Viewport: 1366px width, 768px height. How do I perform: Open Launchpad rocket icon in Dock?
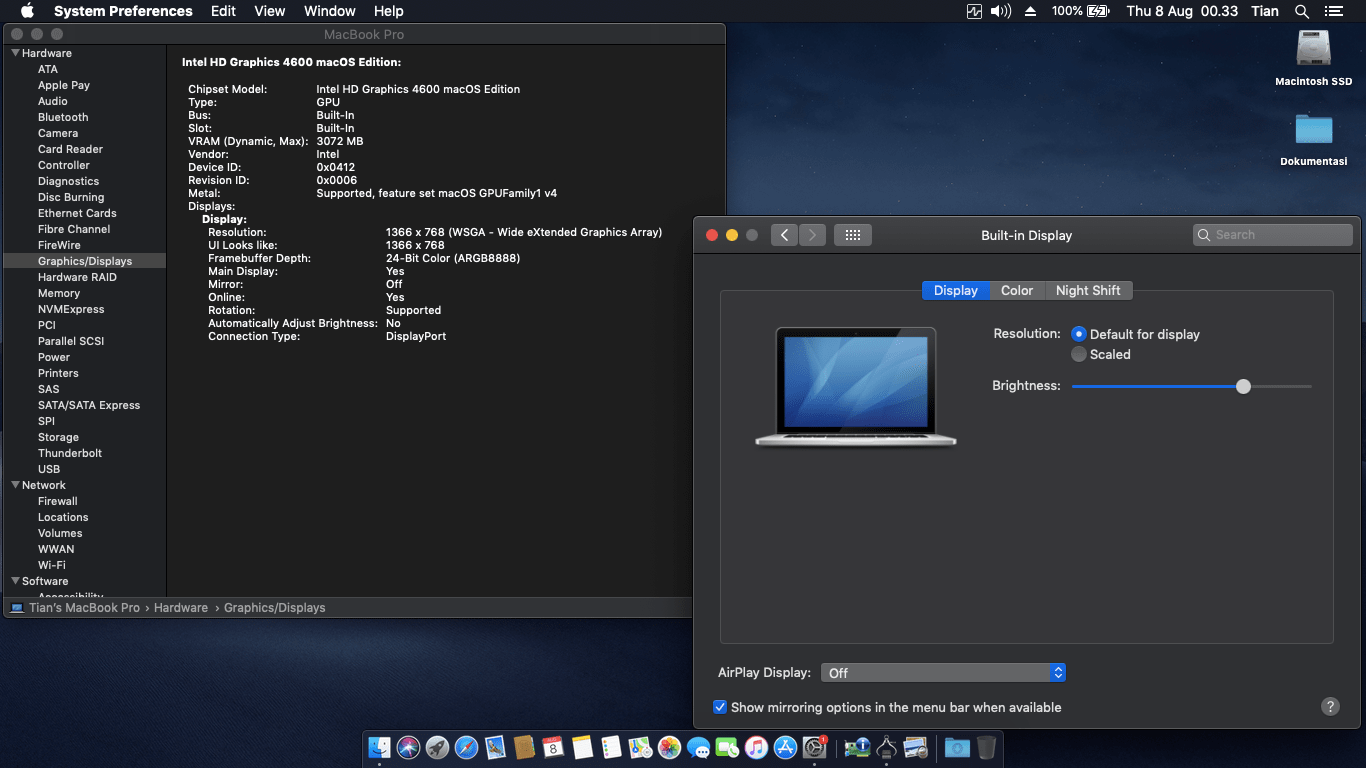[x=437, y=747]
